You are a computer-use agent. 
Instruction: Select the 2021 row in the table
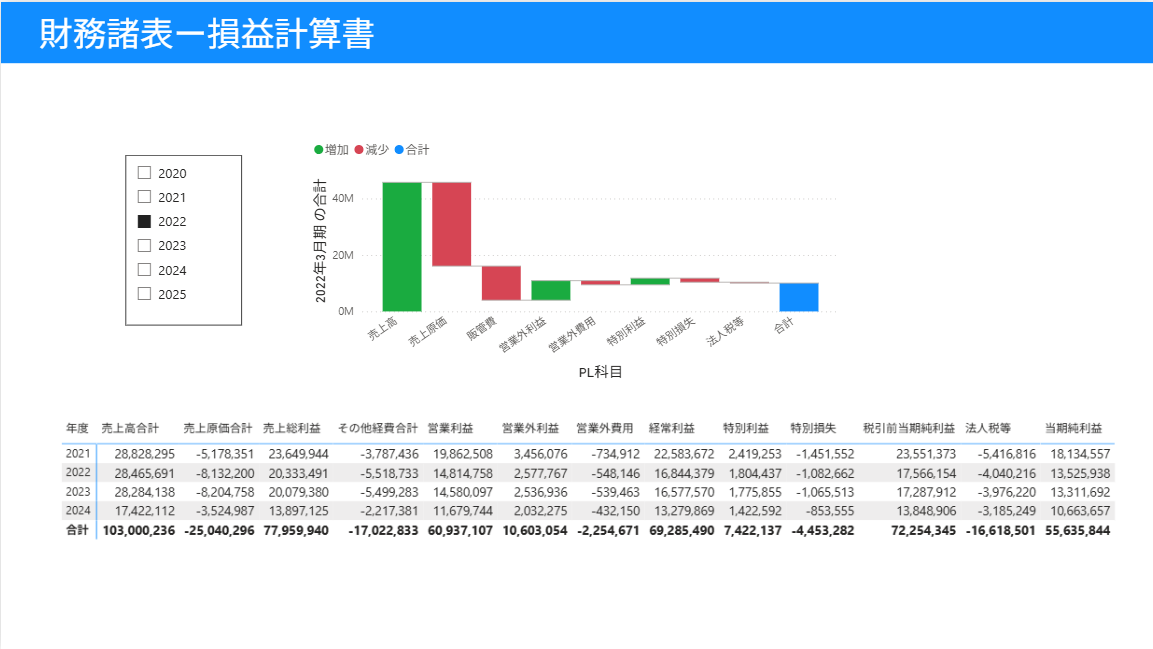(x=78, y=453)
